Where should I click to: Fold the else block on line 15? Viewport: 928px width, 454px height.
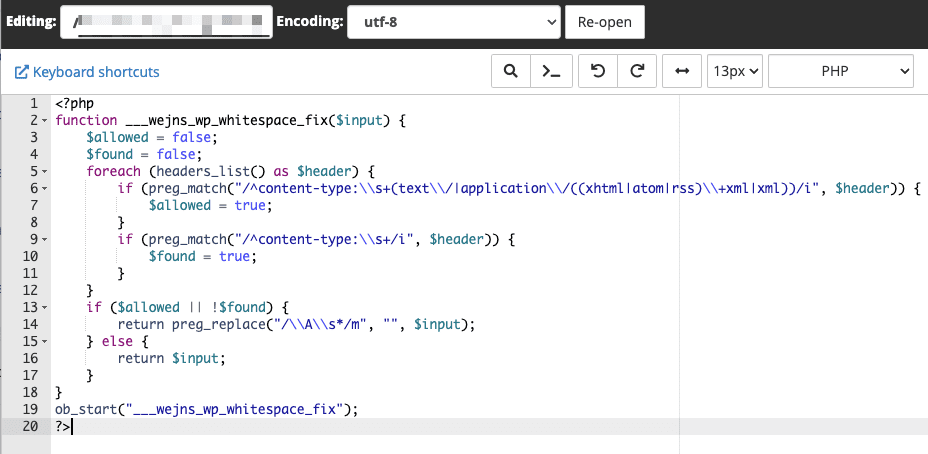(44, 341)
